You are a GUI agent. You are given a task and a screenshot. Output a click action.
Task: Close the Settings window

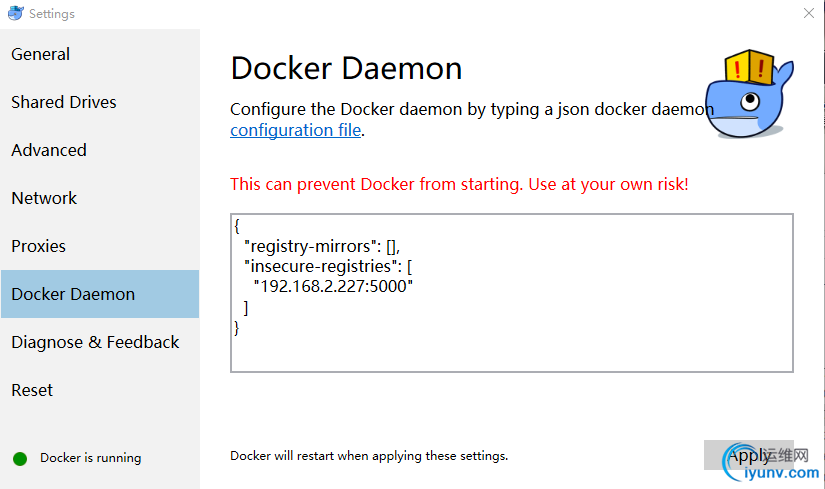pyautogui.click(x=809, y=13)
